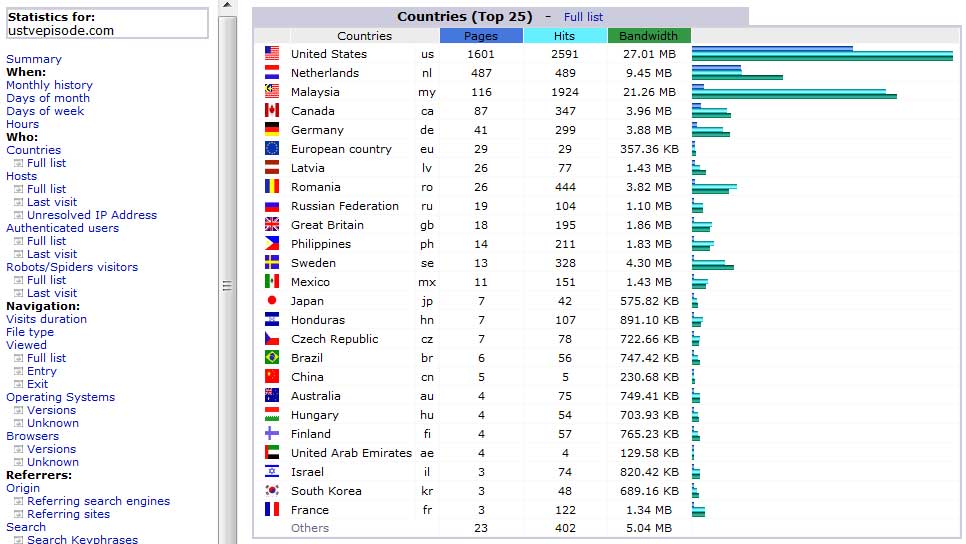Open Referring sites link

tap(68, 514)
